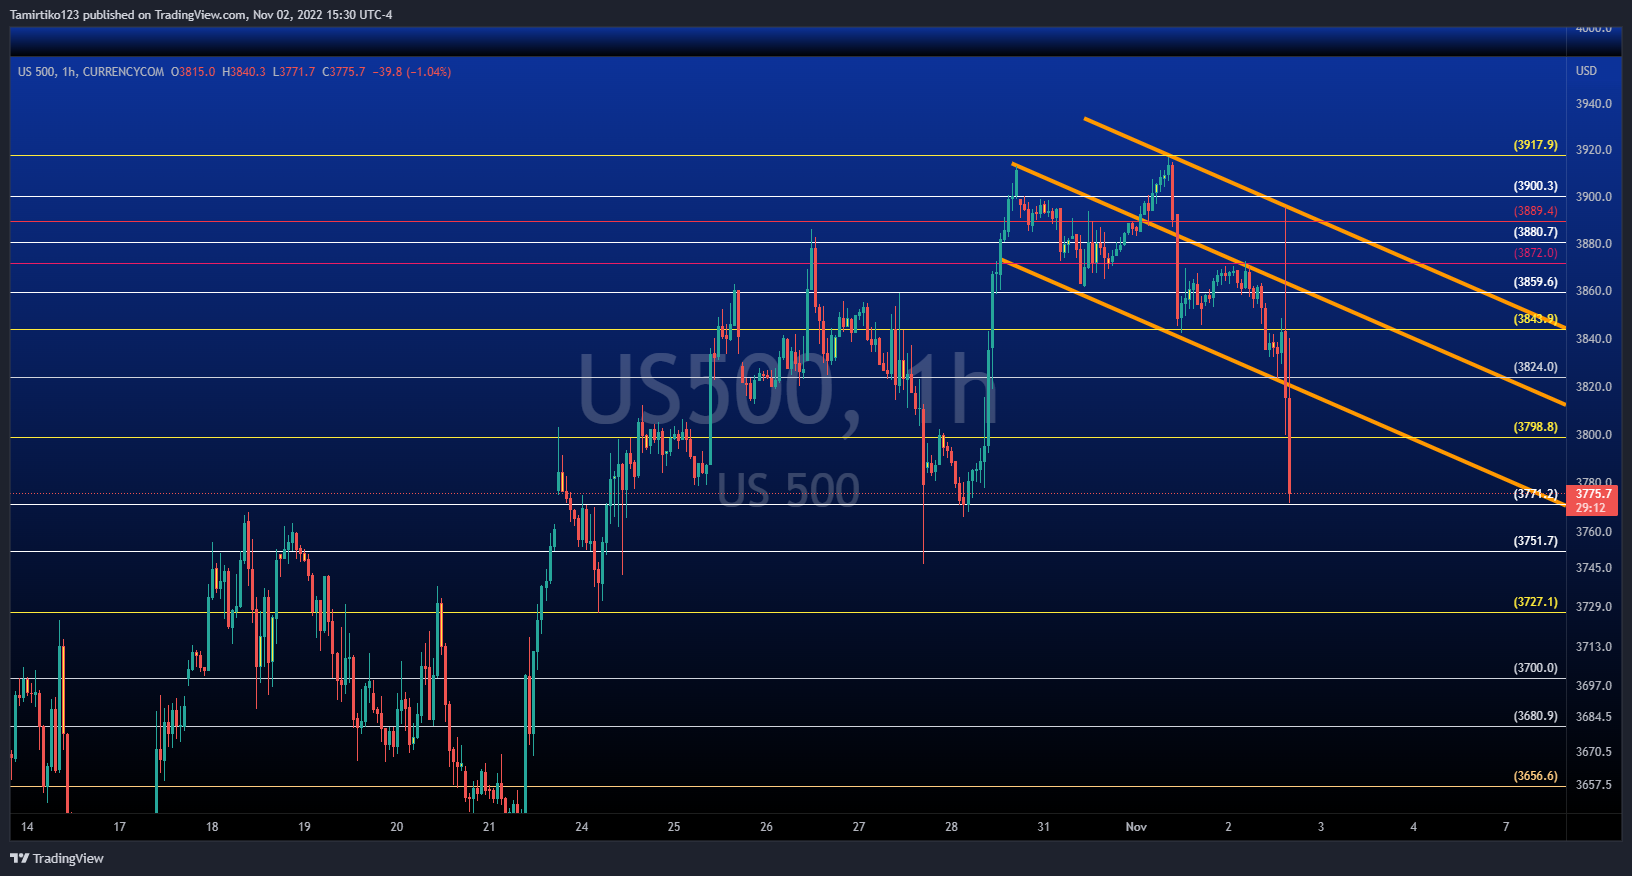Click the USD currency label on price scale

click(1587, 71)
